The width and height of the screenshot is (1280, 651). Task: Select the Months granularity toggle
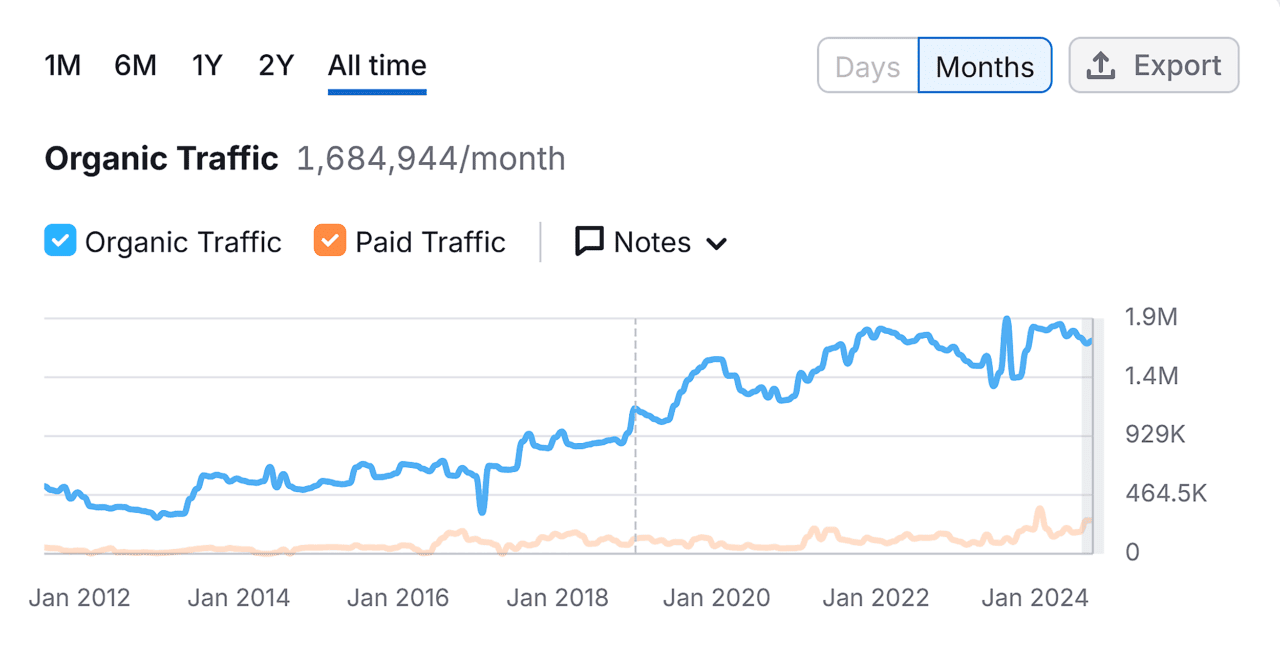984,66
